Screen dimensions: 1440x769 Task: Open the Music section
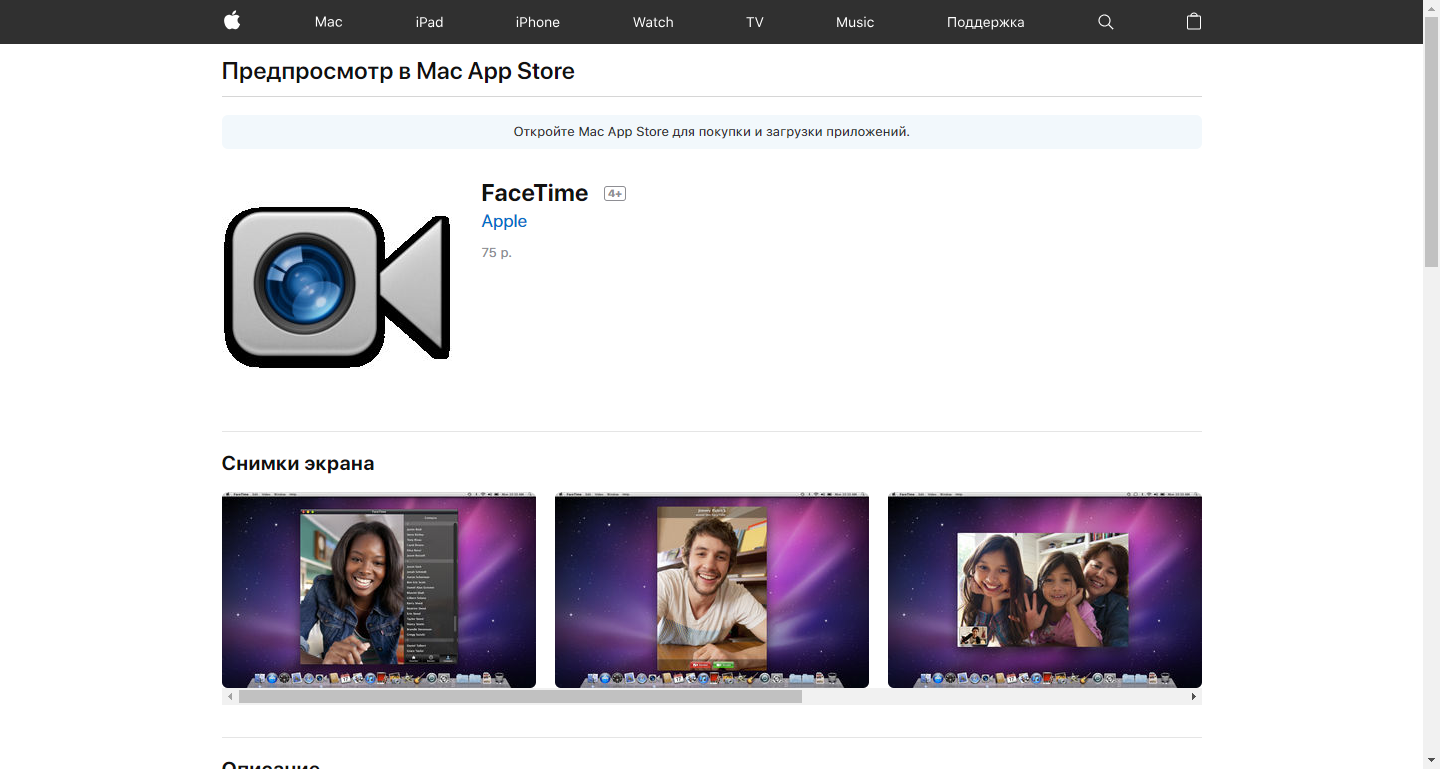(x=854, y=21)
